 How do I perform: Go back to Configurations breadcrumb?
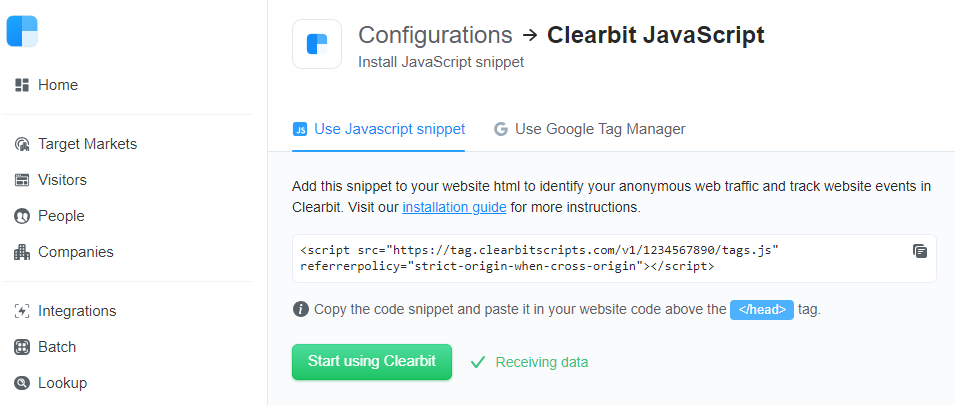435,35
